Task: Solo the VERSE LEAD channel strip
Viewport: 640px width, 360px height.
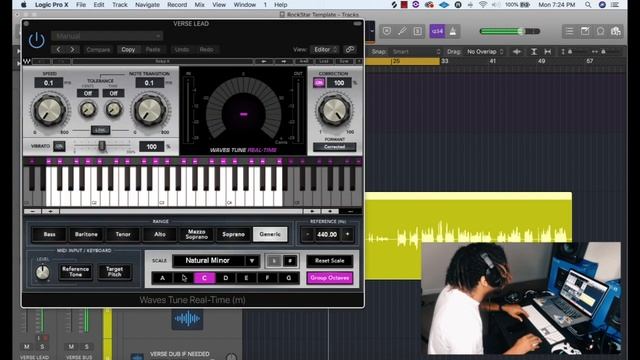Action: pyautogui.click(x=42, y=347)
